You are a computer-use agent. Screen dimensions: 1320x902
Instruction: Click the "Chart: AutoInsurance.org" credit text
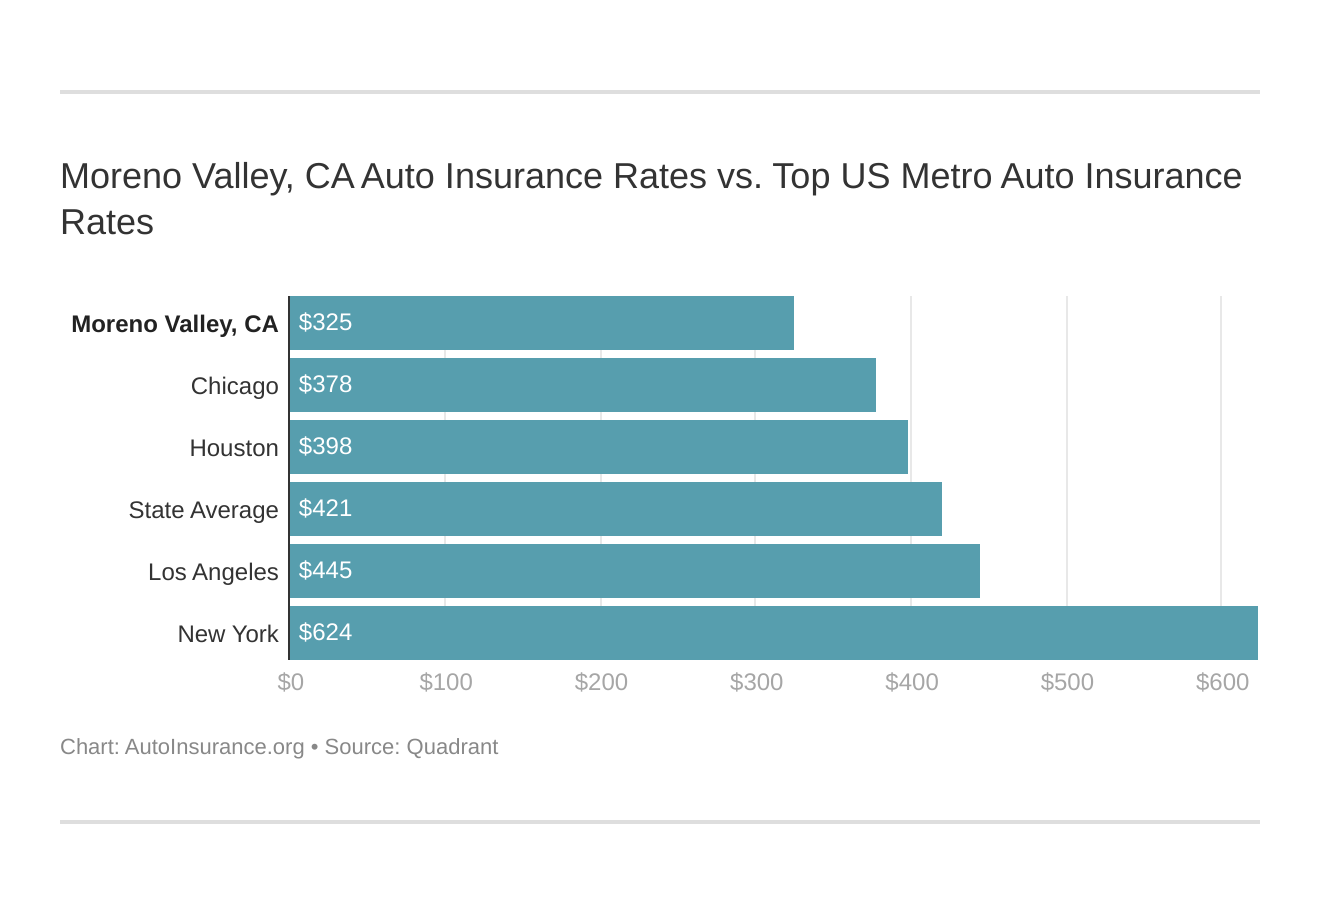[182, 747]
